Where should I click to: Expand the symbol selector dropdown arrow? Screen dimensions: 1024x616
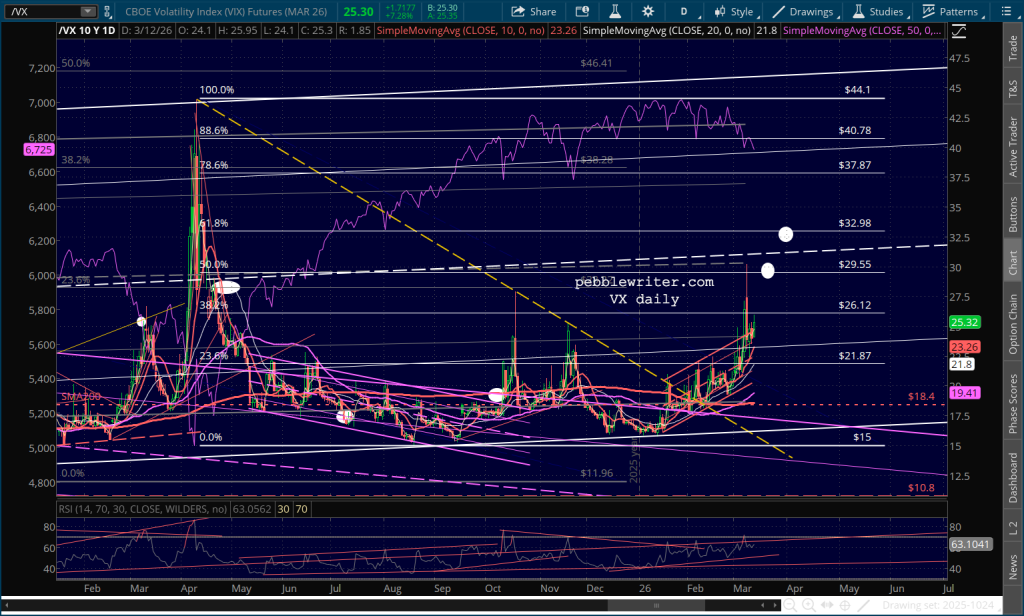click(89, 12)
